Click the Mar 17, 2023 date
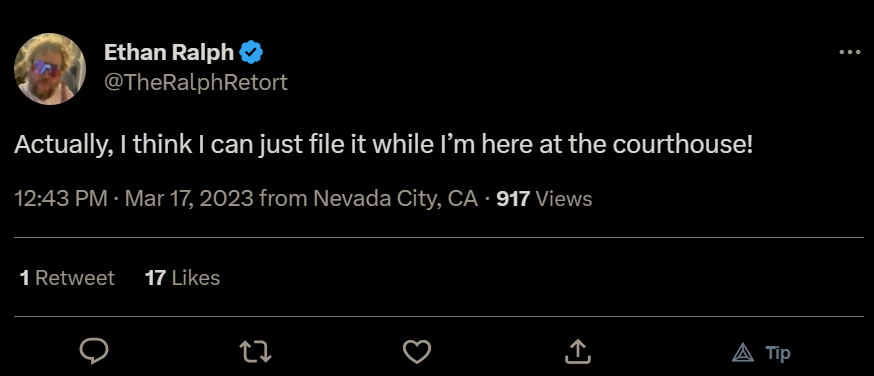 tap(189, 198)
